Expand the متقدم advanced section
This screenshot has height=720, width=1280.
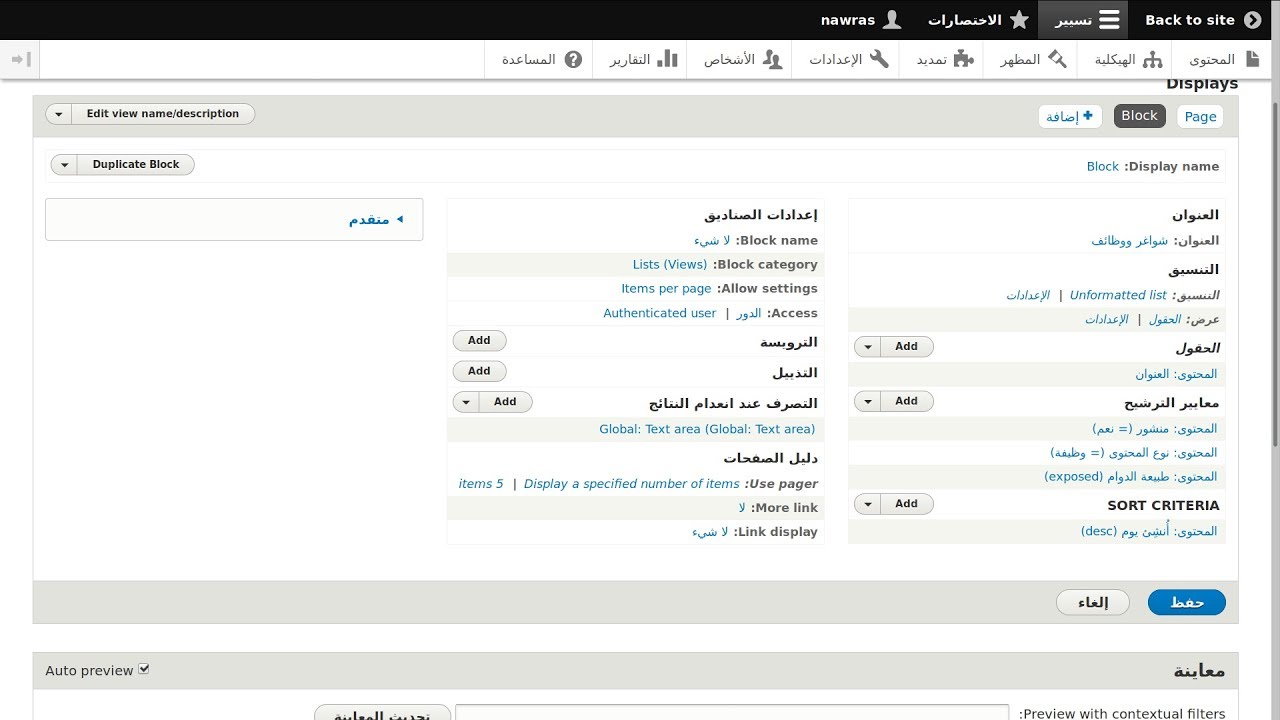pyautogui.click(x=376, y=219)
